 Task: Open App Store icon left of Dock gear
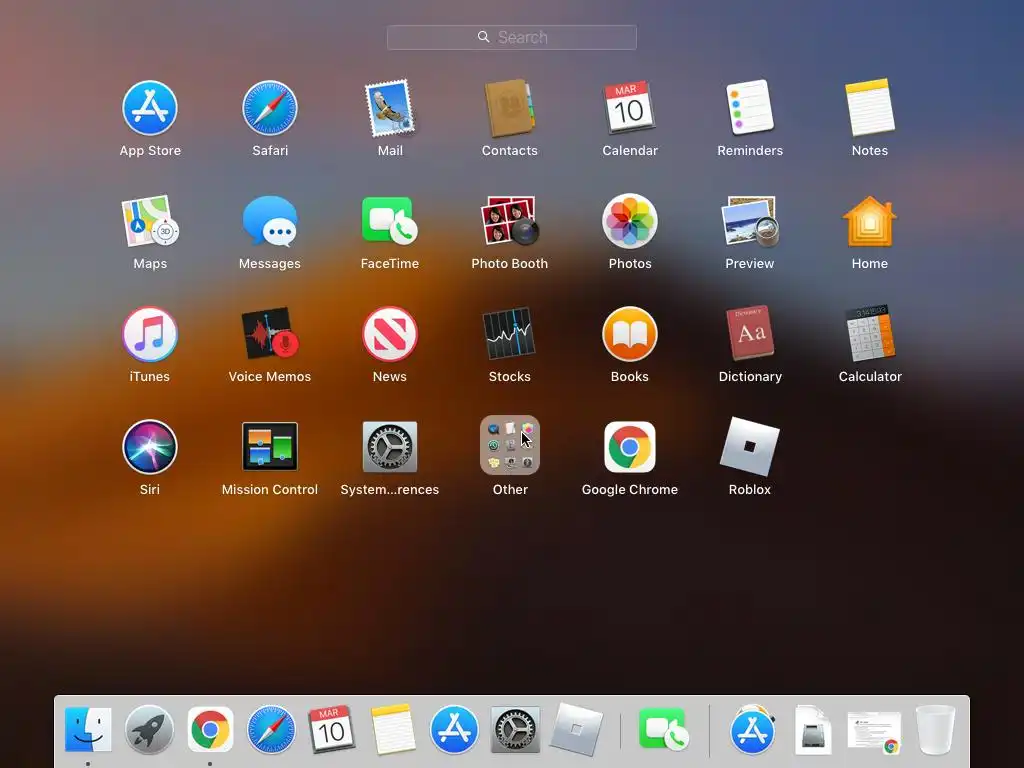click(x=454, y=729)
